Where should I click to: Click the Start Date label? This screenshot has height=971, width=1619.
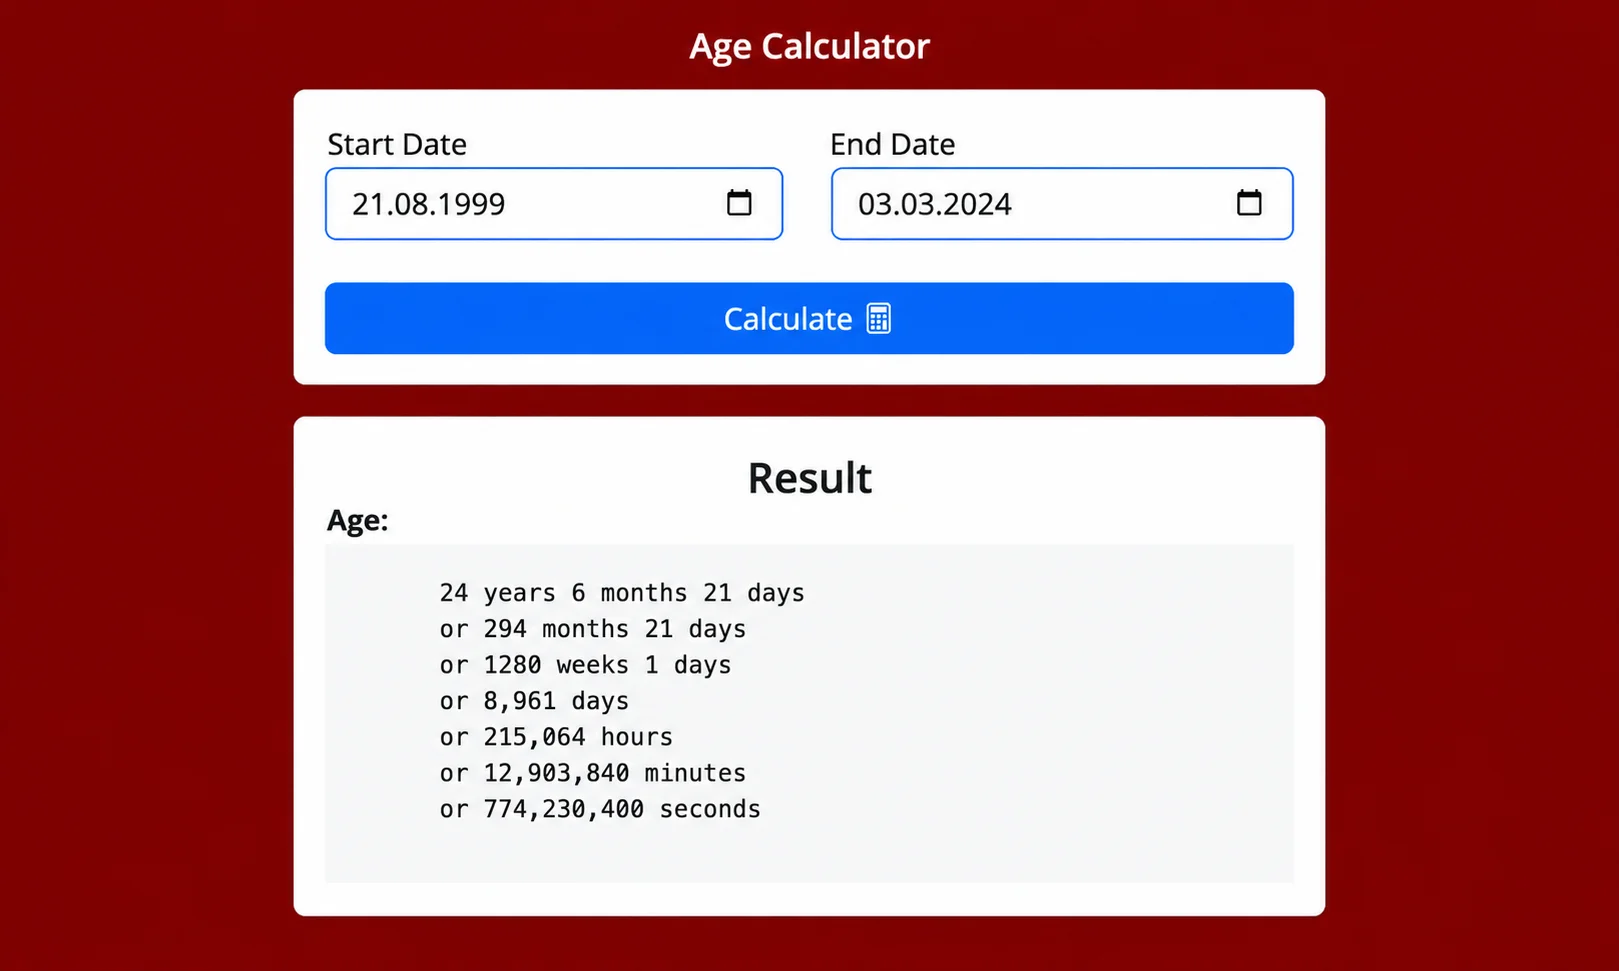(397, 144)
